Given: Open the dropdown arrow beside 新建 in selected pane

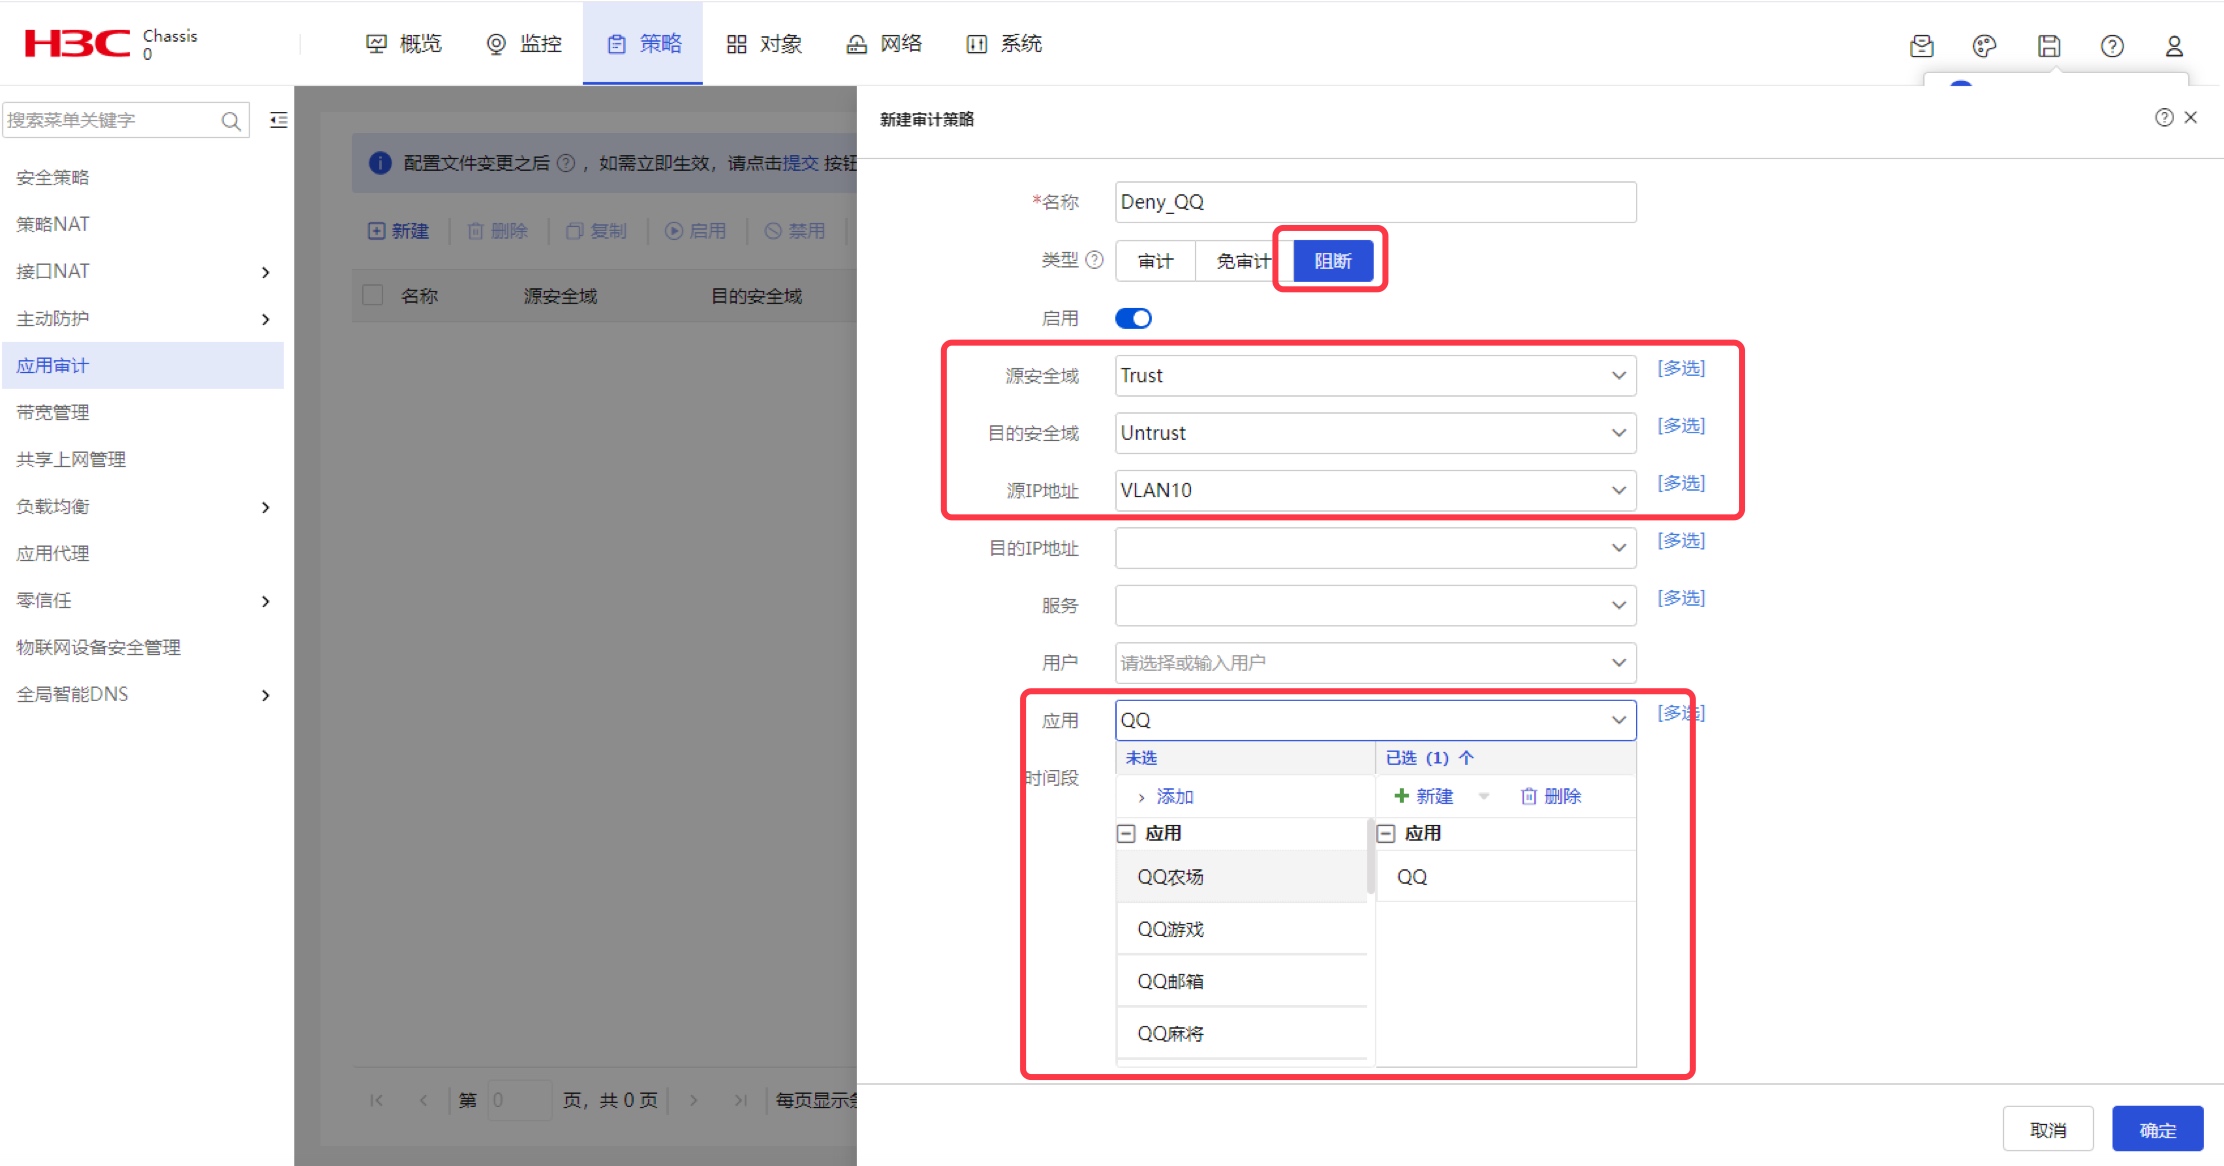Looking at the screenshot, I should pos(1484,796).
